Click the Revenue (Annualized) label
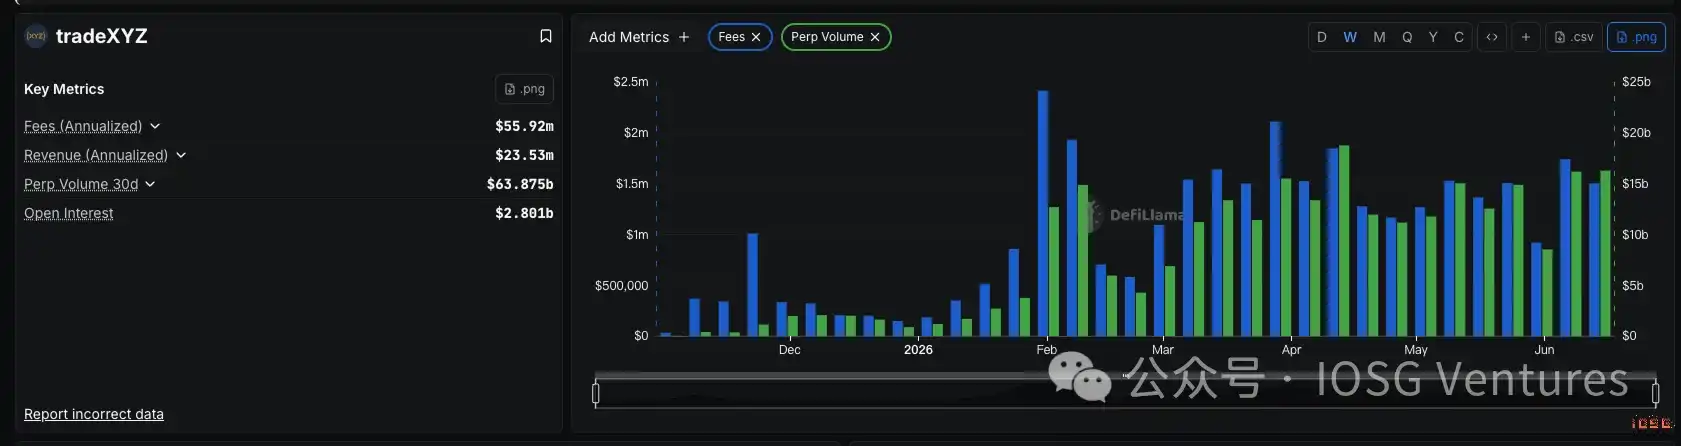 click(x=96, y=155)
